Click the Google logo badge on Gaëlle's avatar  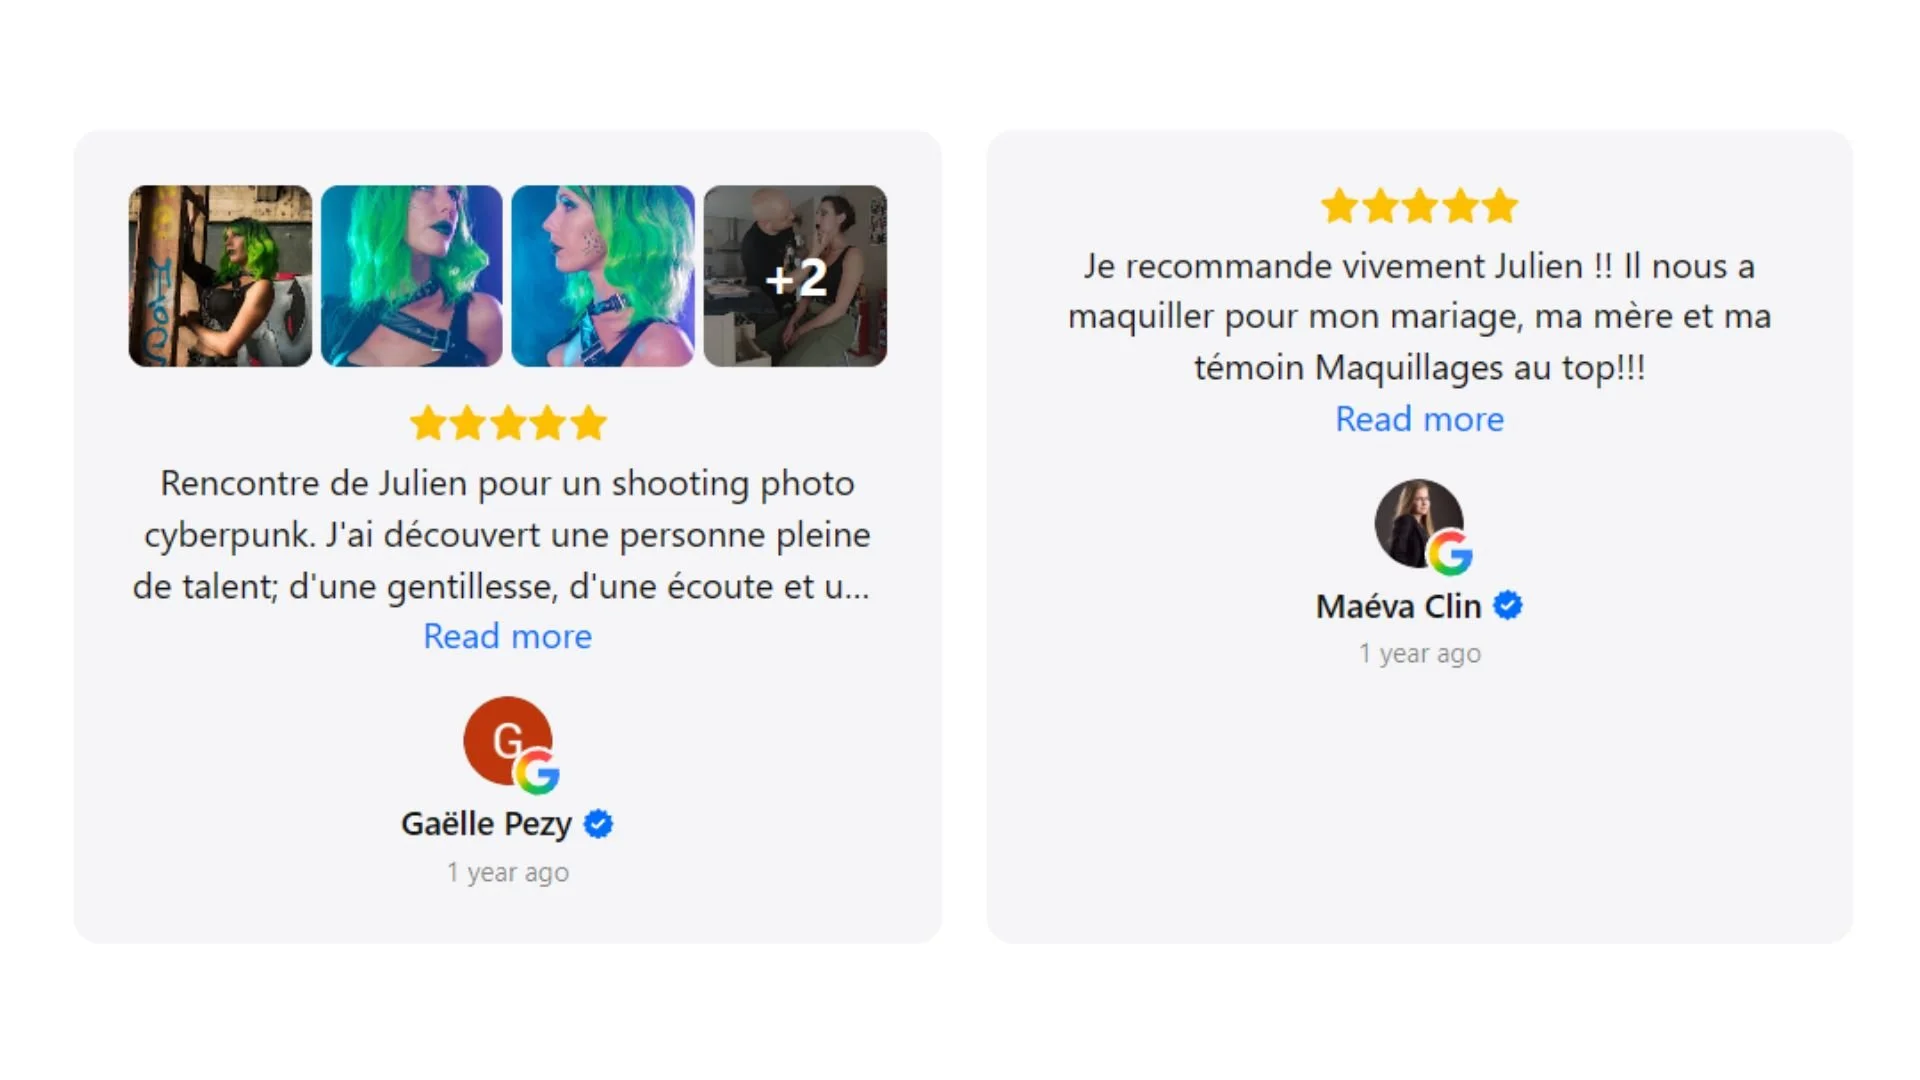[x=537, y=773]
